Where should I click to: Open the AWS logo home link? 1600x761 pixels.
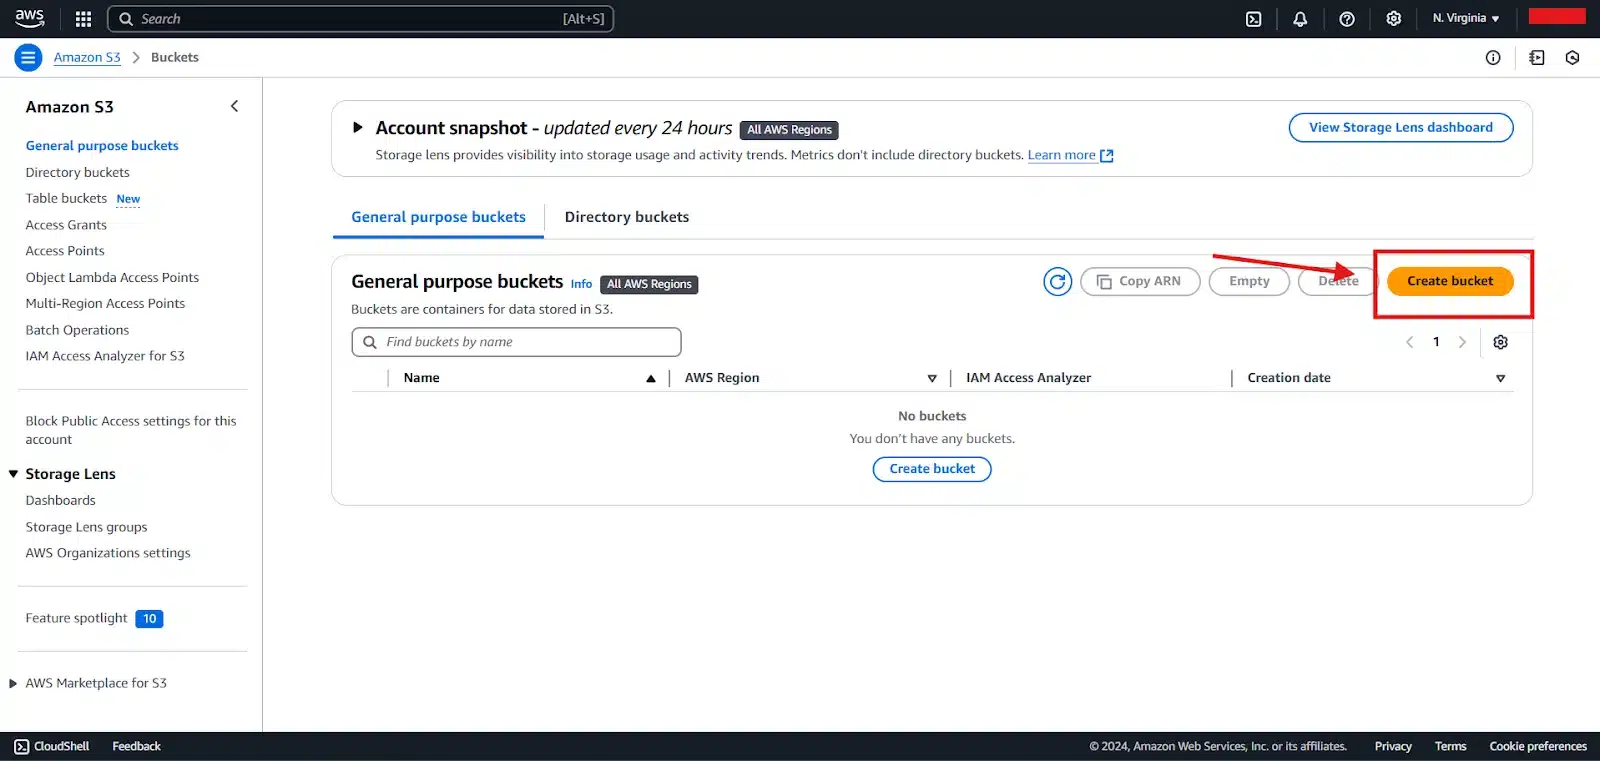30,18
